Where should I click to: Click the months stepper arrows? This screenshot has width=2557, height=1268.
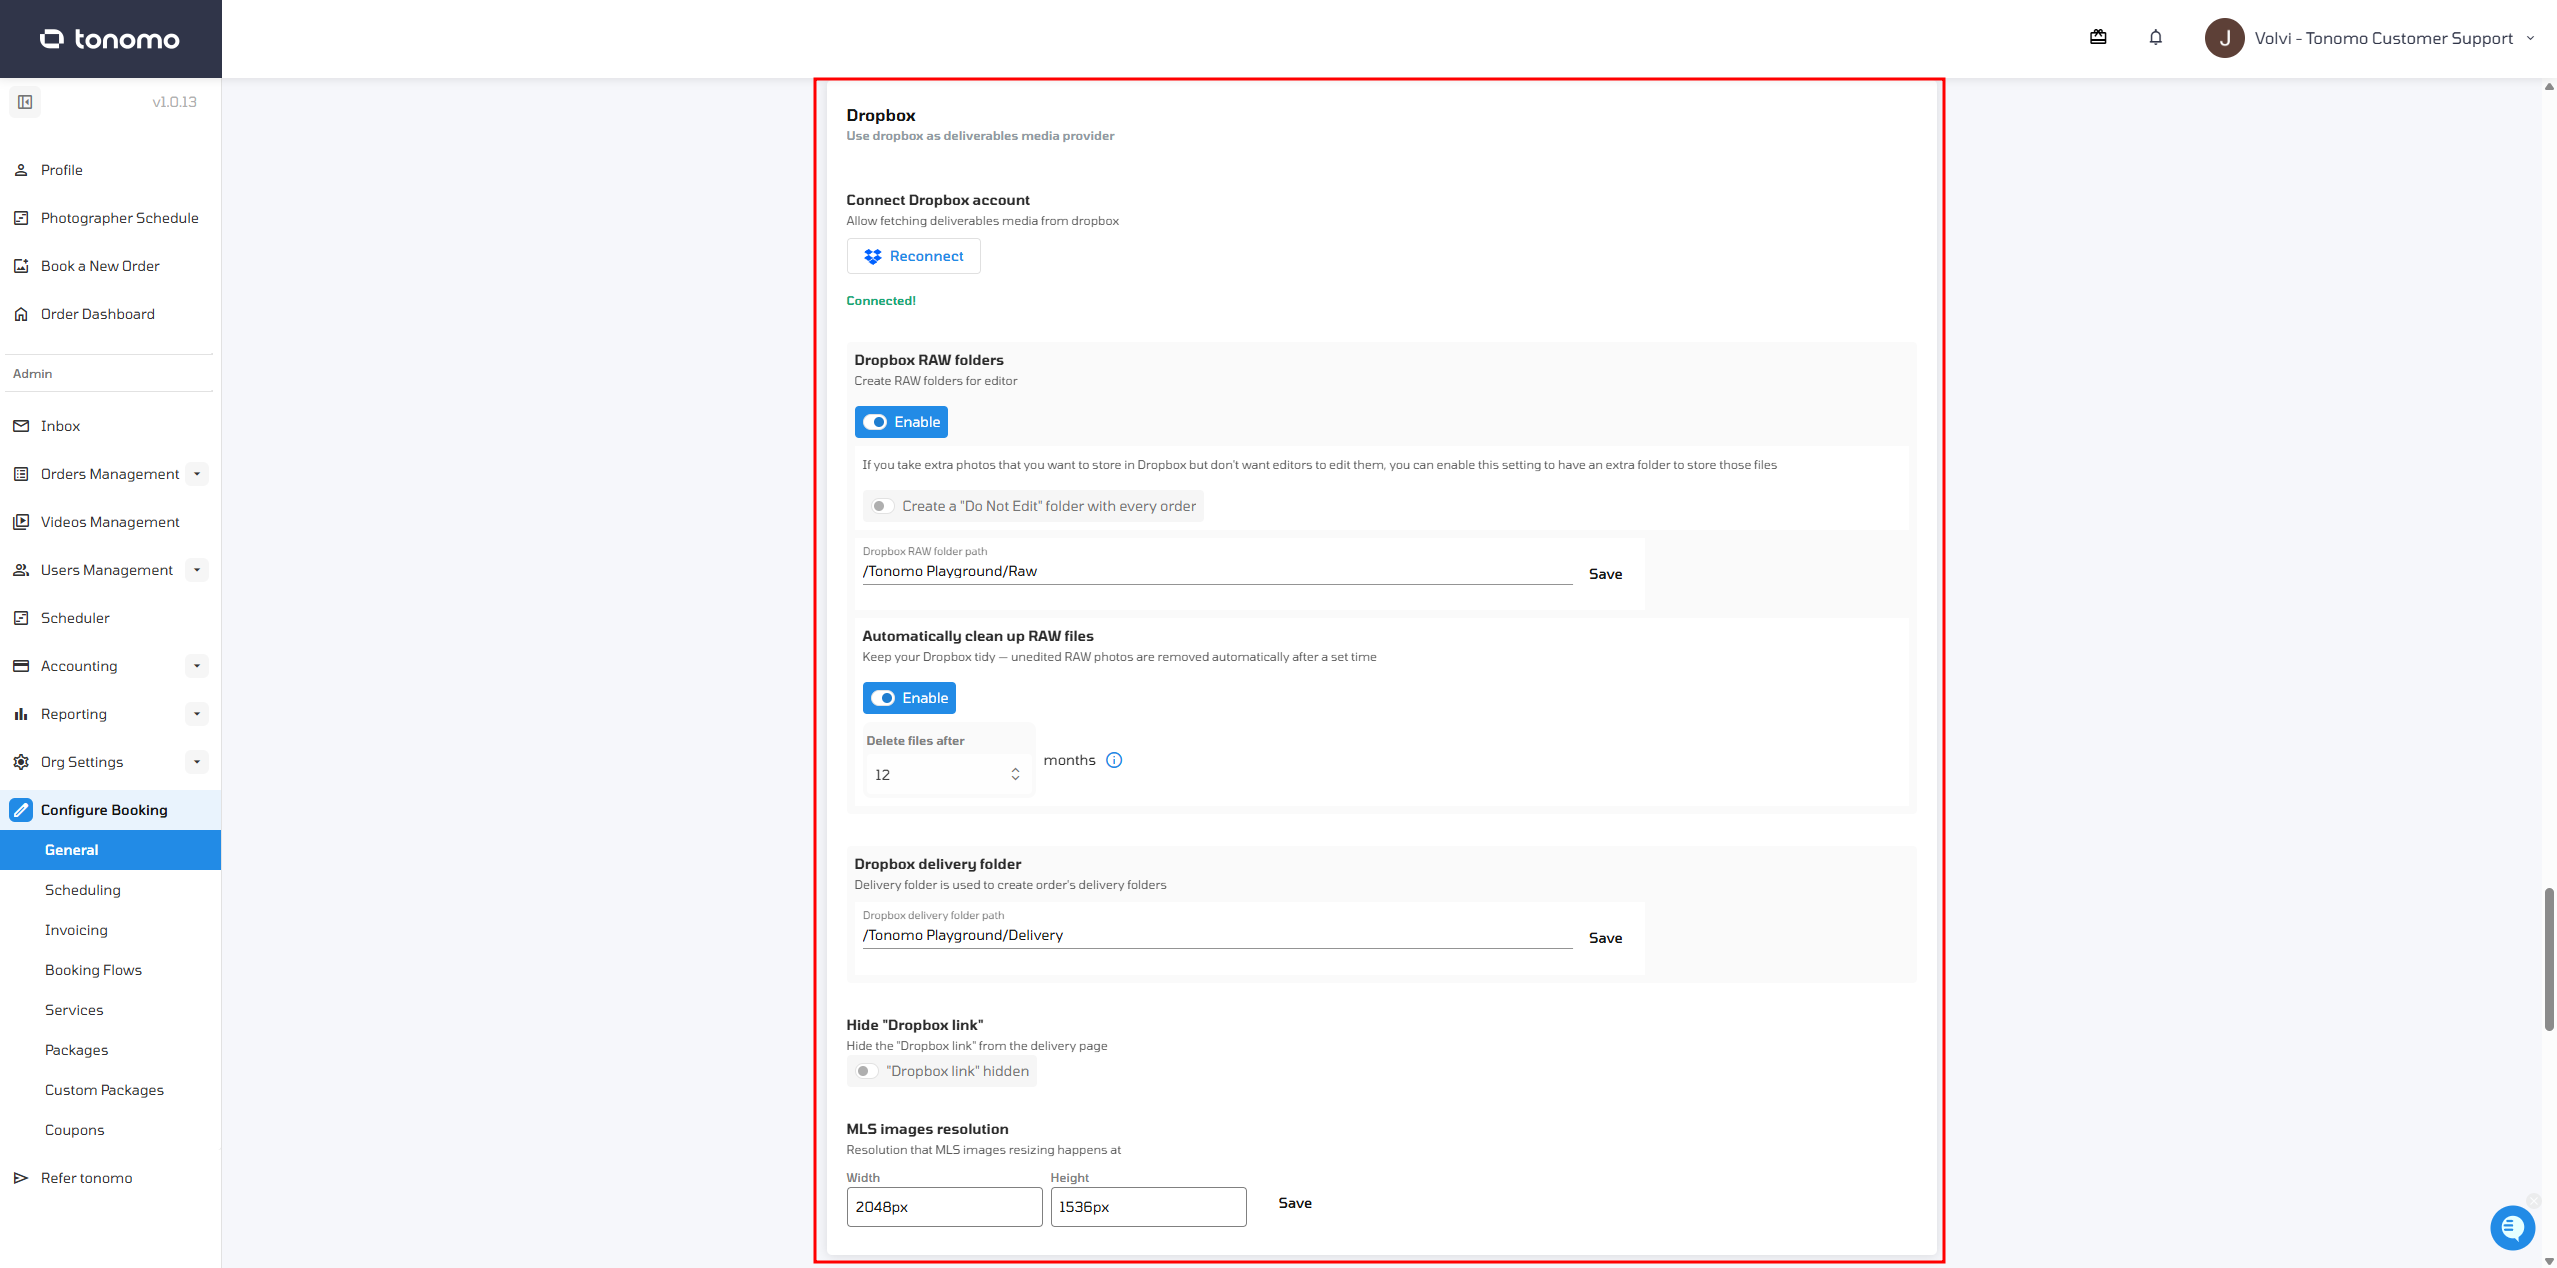pyautogui.click(x=1015, y=775)
